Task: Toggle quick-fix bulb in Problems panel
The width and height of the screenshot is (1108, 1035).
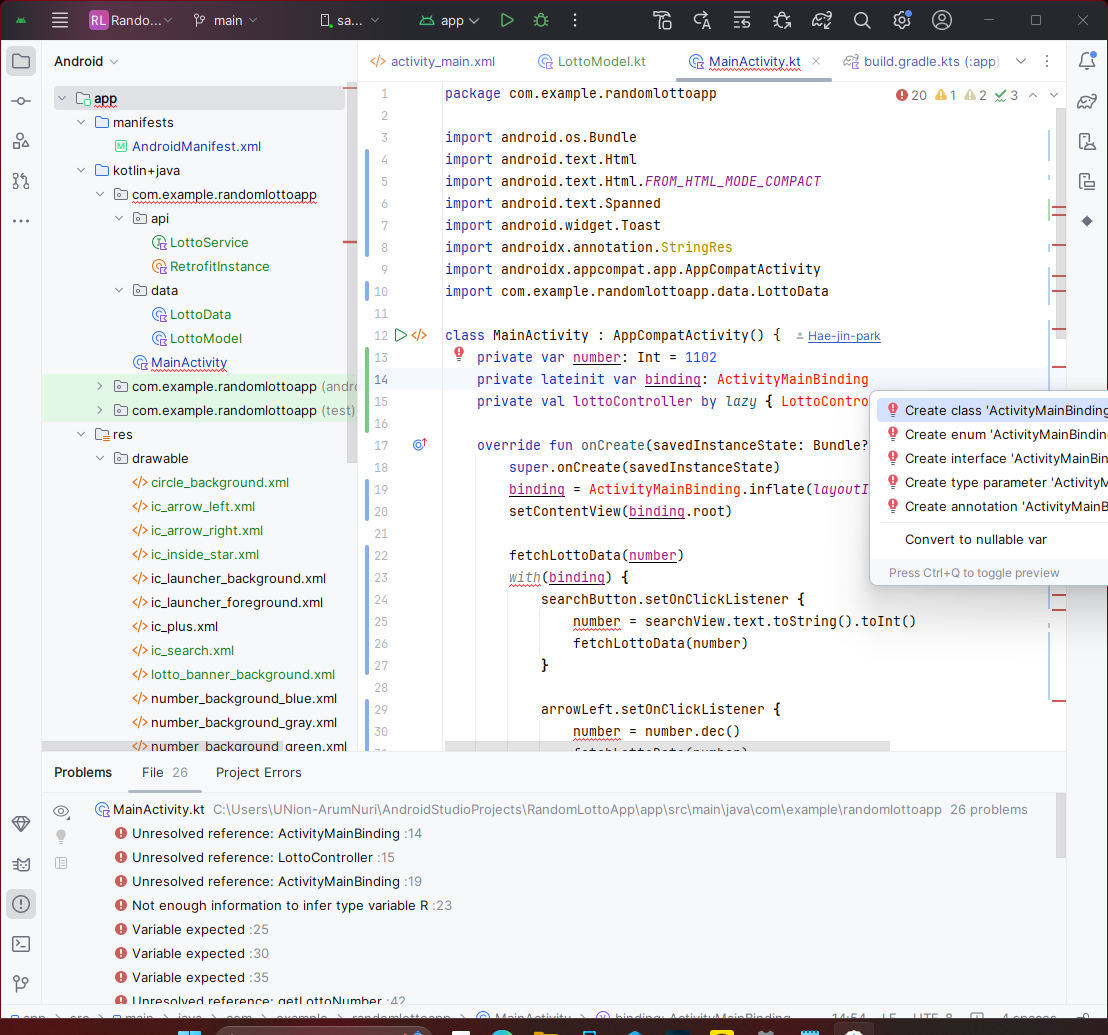Action: pyautogui.click(x=61, y=836)
